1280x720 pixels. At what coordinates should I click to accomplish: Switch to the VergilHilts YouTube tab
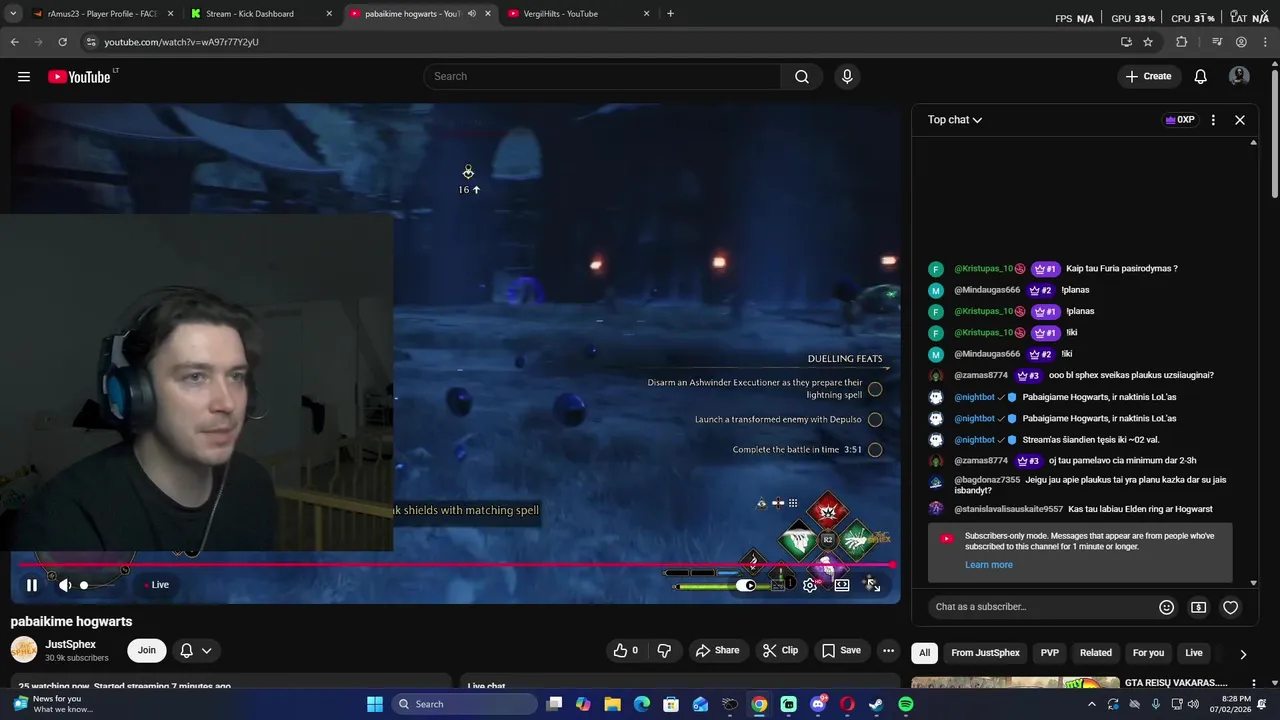click(x=579, y=14)
